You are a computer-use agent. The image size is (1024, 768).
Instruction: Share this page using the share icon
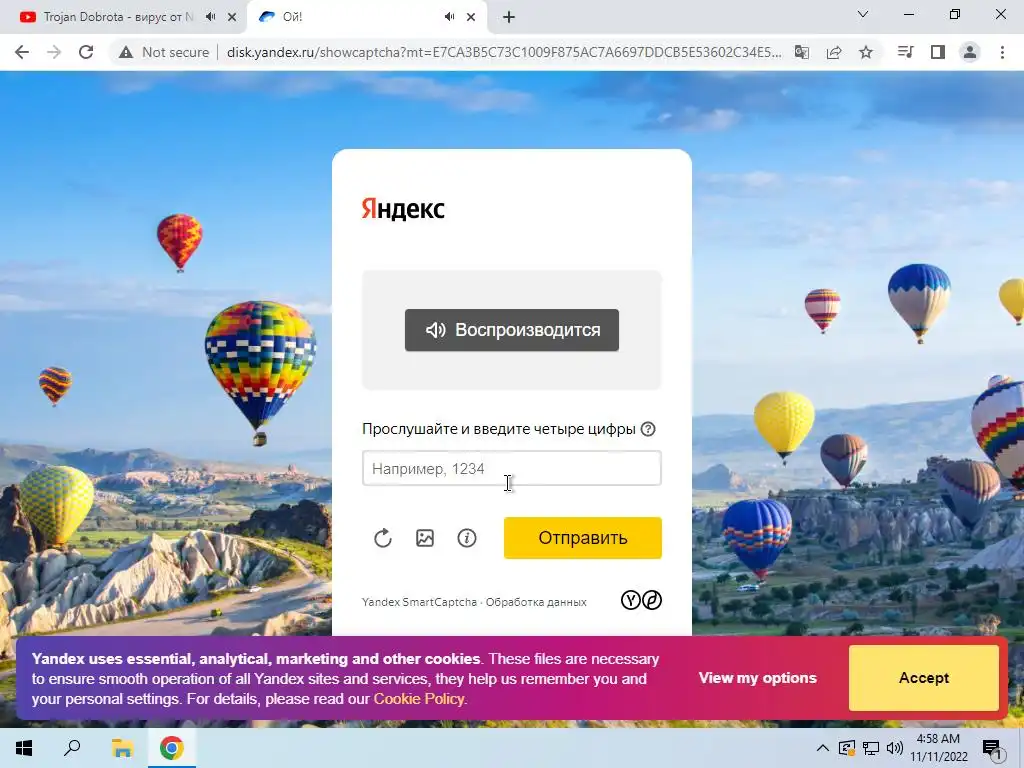834,52
